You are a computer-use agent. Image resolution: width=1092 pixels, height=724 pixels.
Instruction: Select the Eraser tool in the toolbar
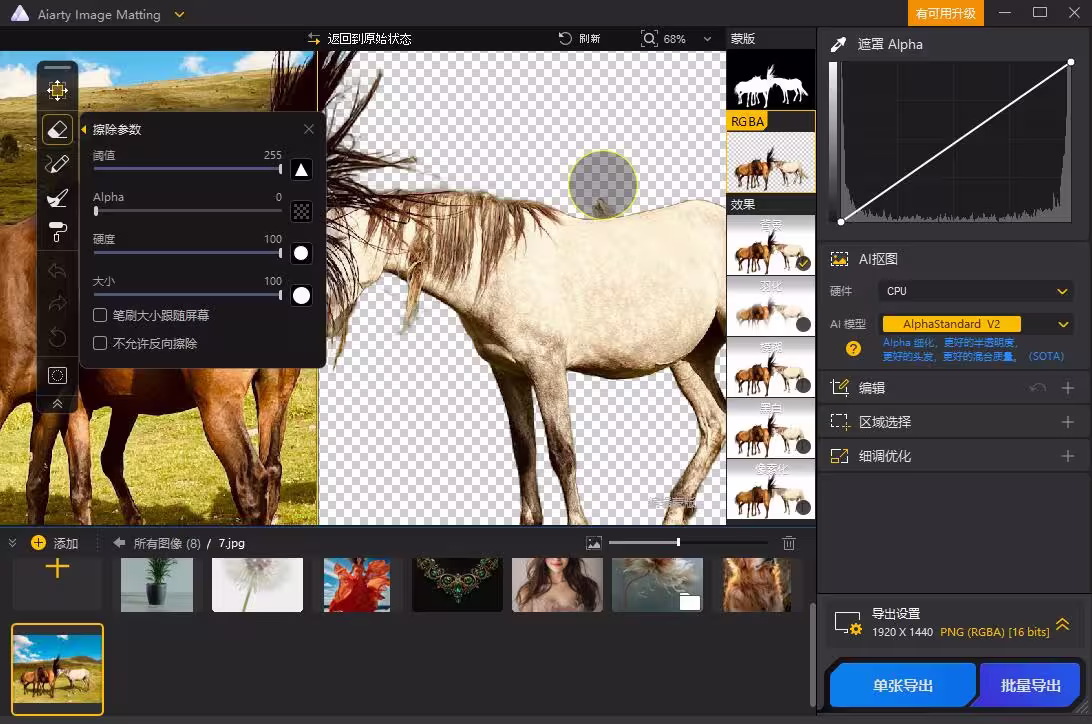tap(57, 129)
